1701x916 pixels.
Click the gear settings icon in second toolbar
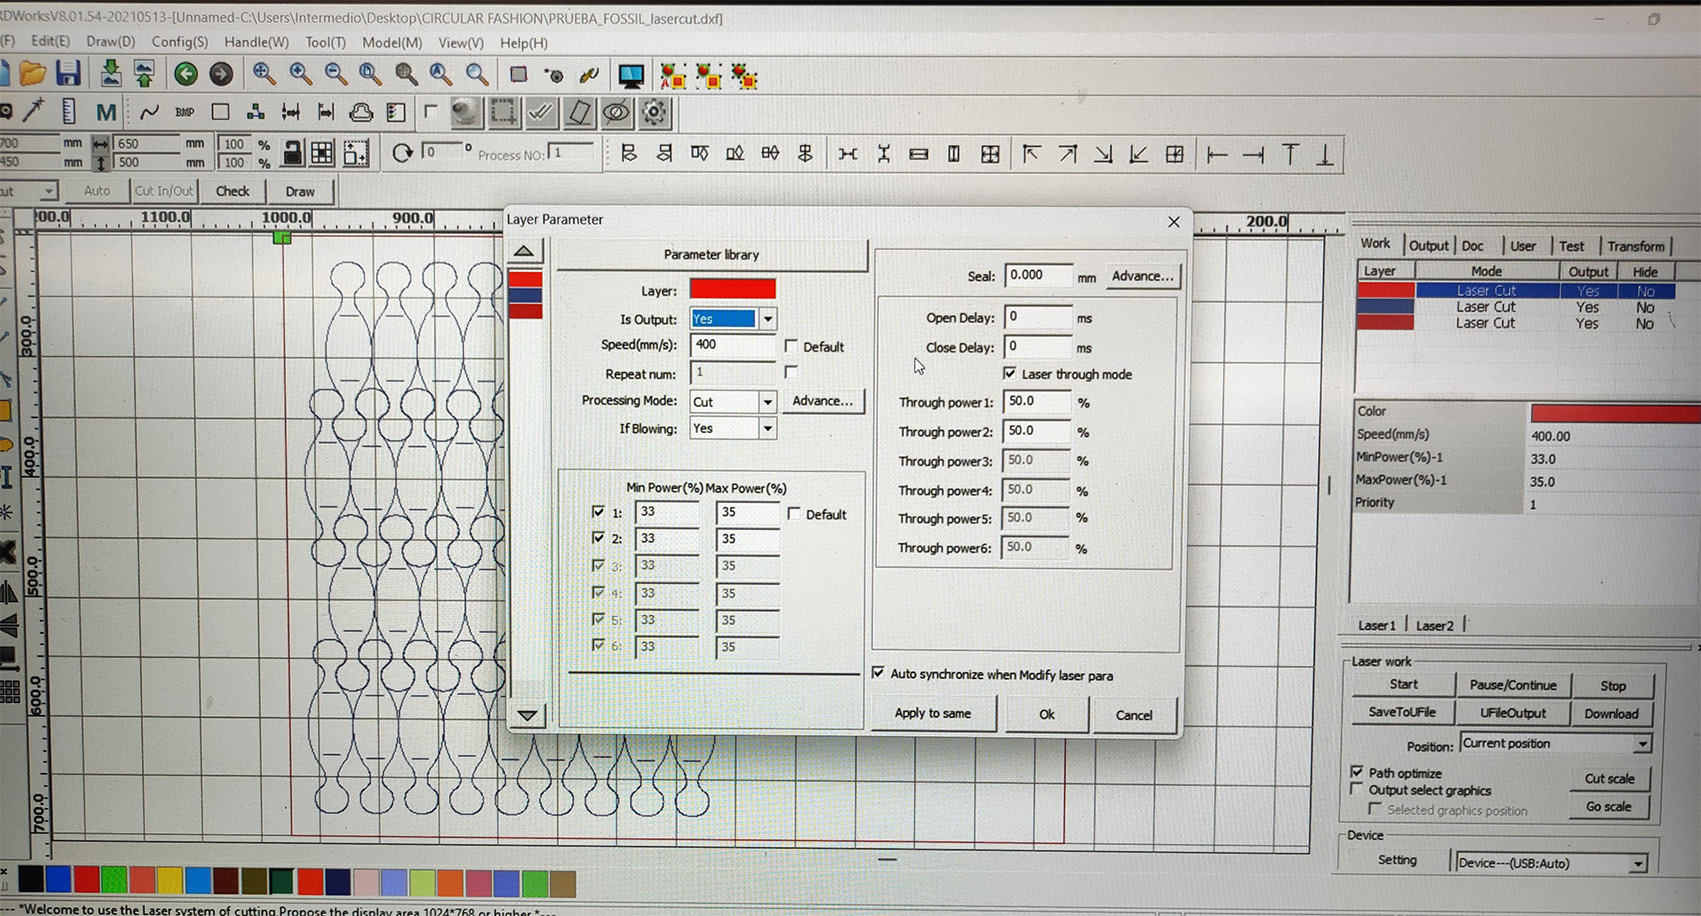(x=654, y=113)
